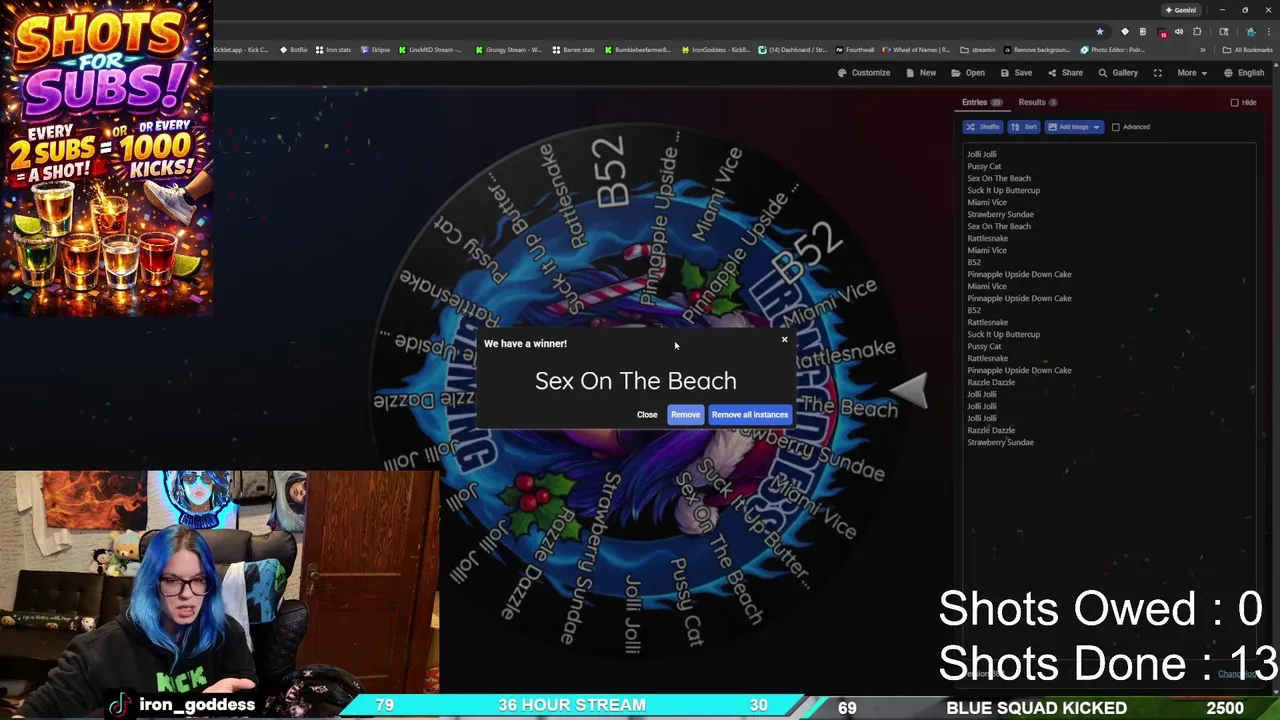
Task: Switch to the Entries tab
Action: click(x=982, y=102)
